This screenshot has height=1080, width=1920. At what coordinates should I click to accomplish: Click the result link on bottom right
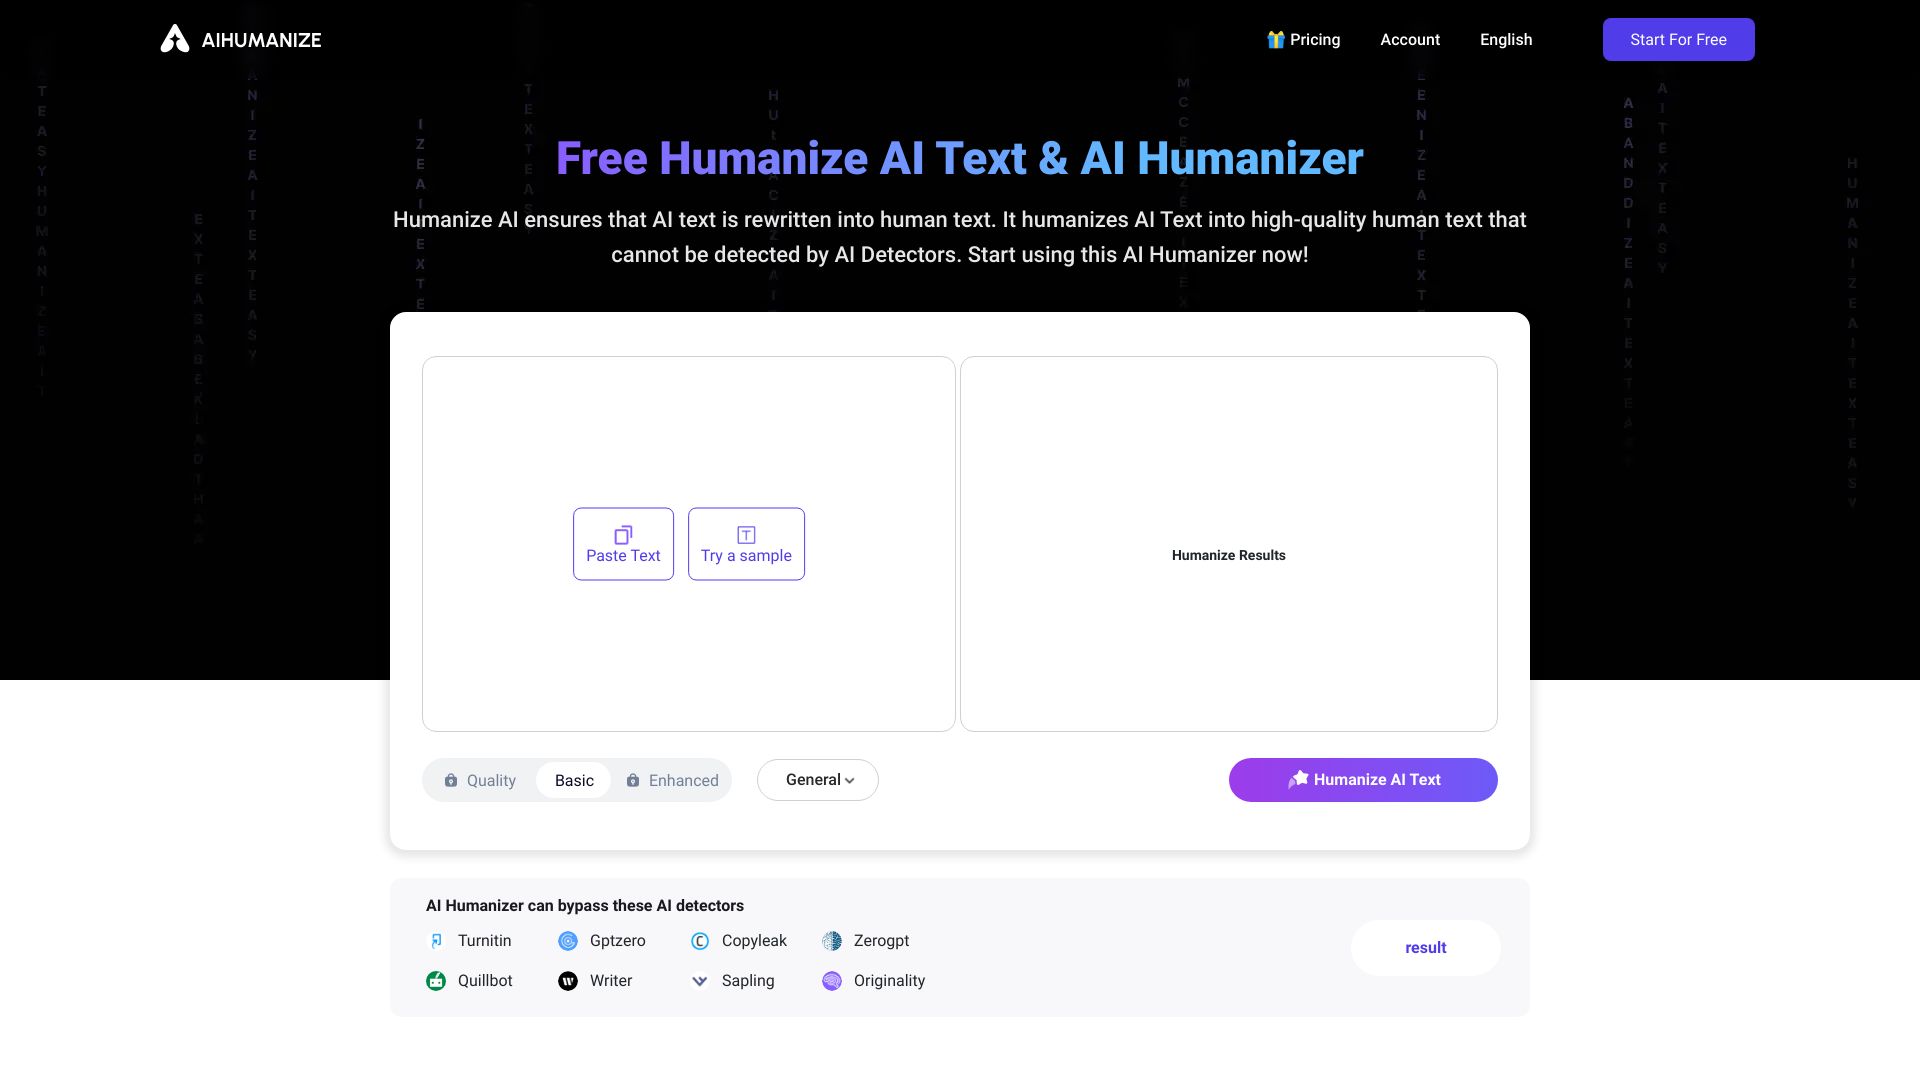pos(1425,947)
